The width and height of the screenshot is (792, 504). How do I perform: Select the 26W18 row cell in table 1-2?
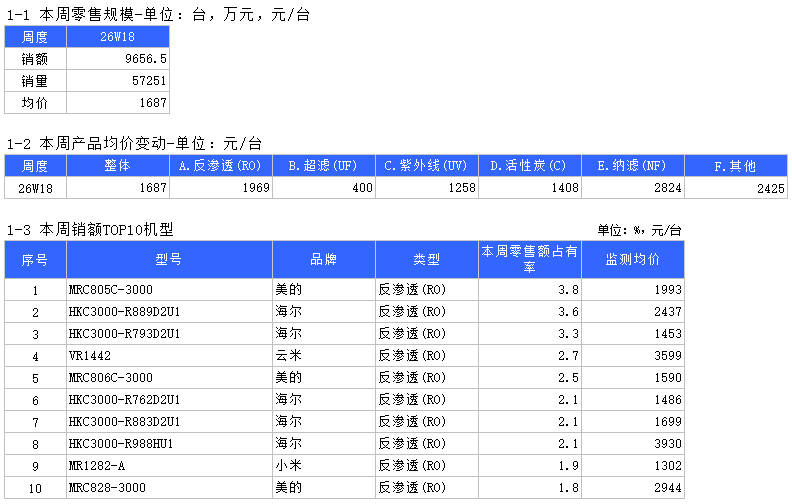(35, 188)
